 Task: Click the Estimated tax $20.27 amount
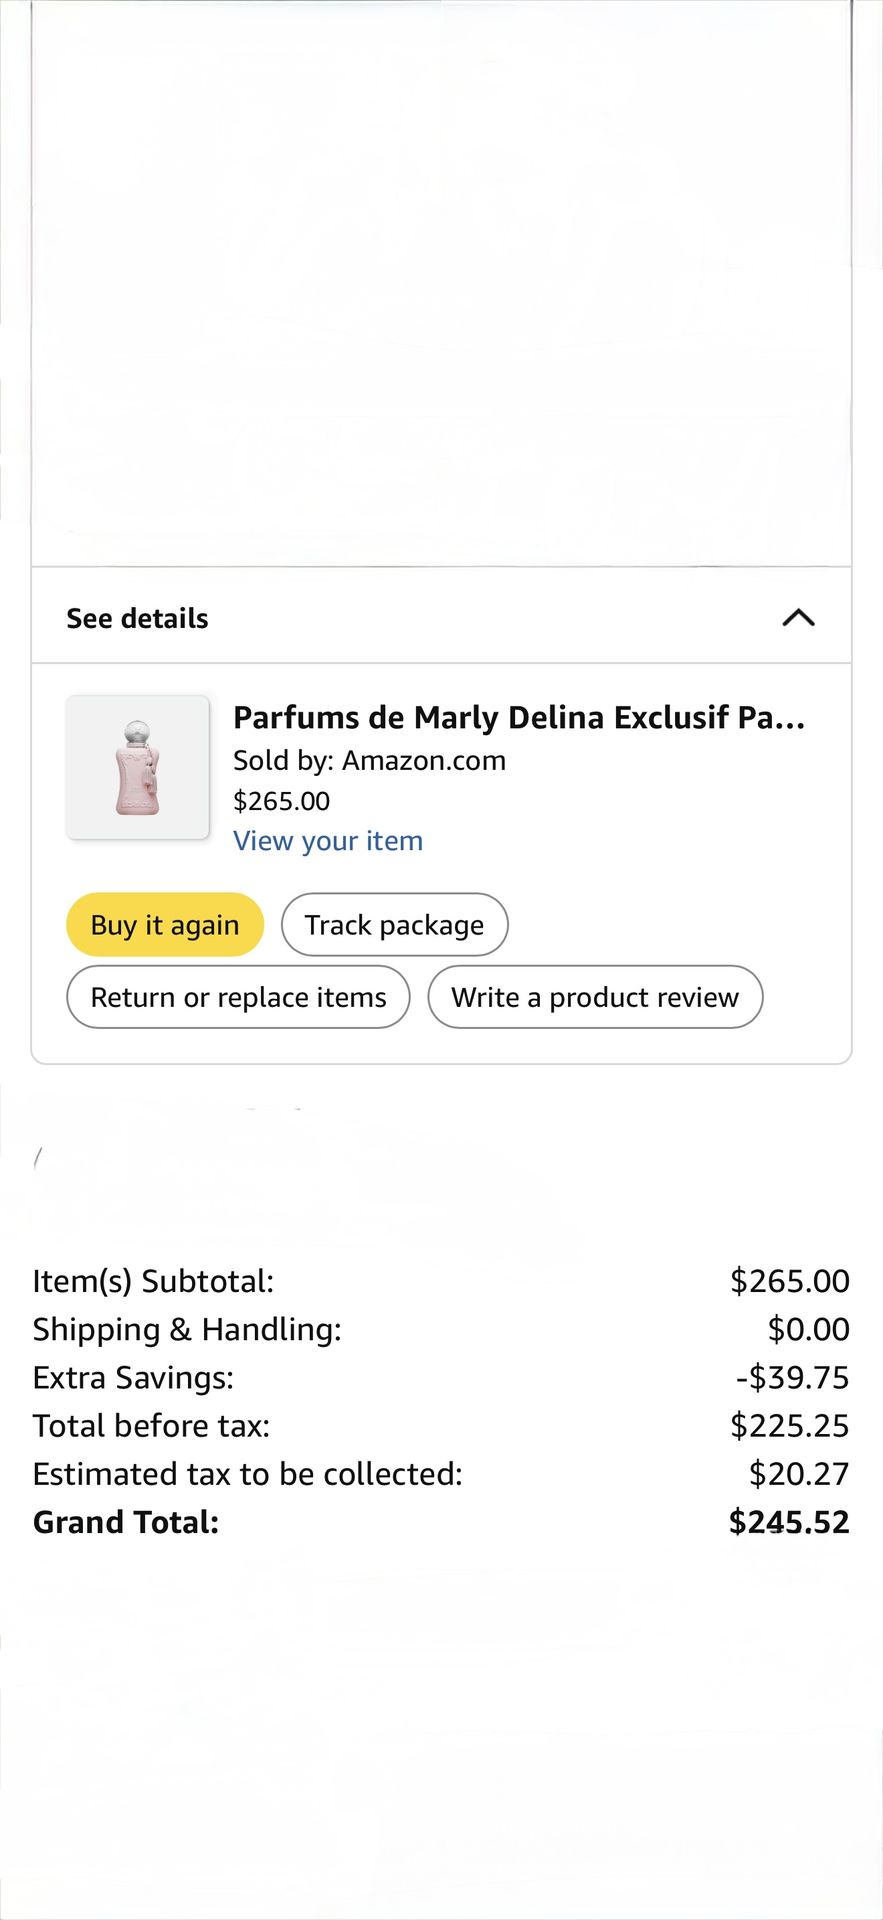(798, 1474)
